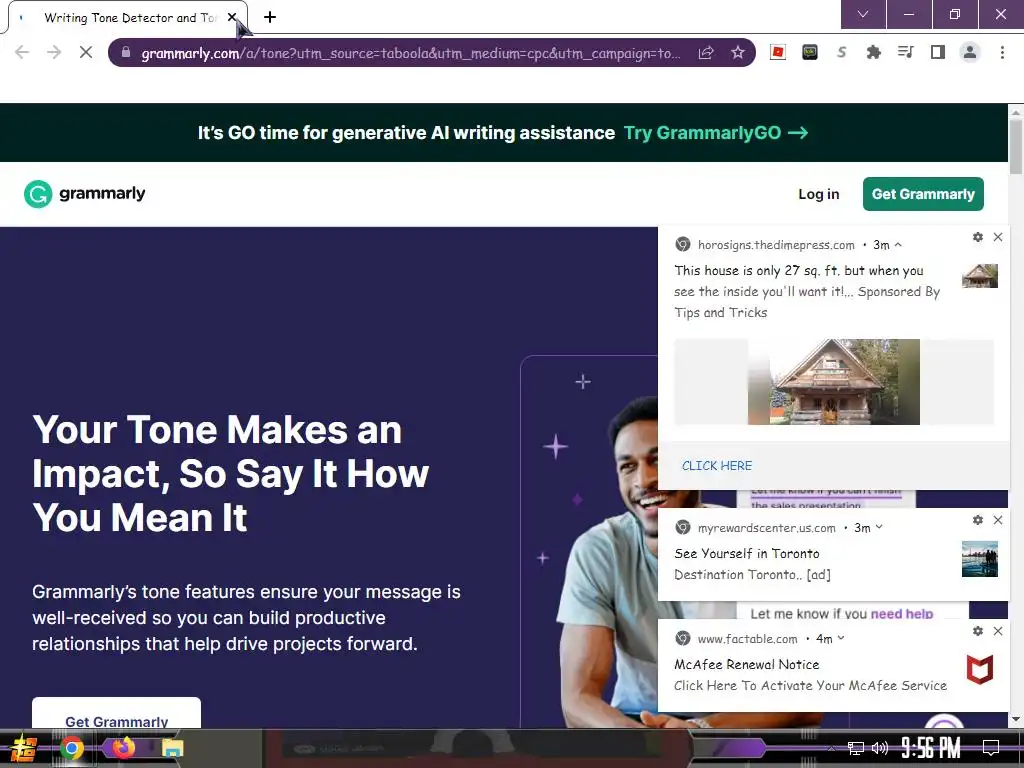Stop loading the page in Chrome
Screen dimensions: 1024x768
pos(86,52)
